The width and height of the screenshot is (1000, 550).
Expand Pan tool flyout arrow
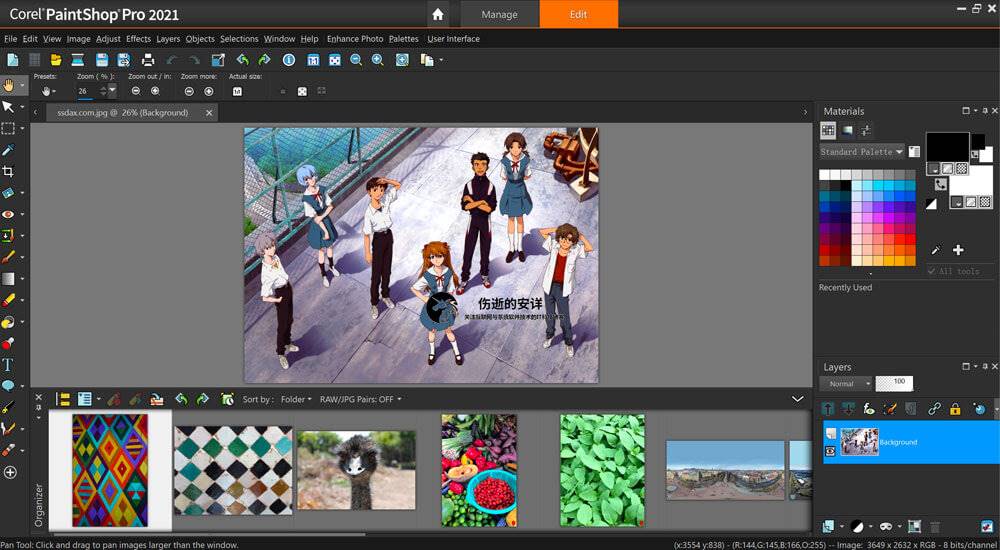pos(22,85)
